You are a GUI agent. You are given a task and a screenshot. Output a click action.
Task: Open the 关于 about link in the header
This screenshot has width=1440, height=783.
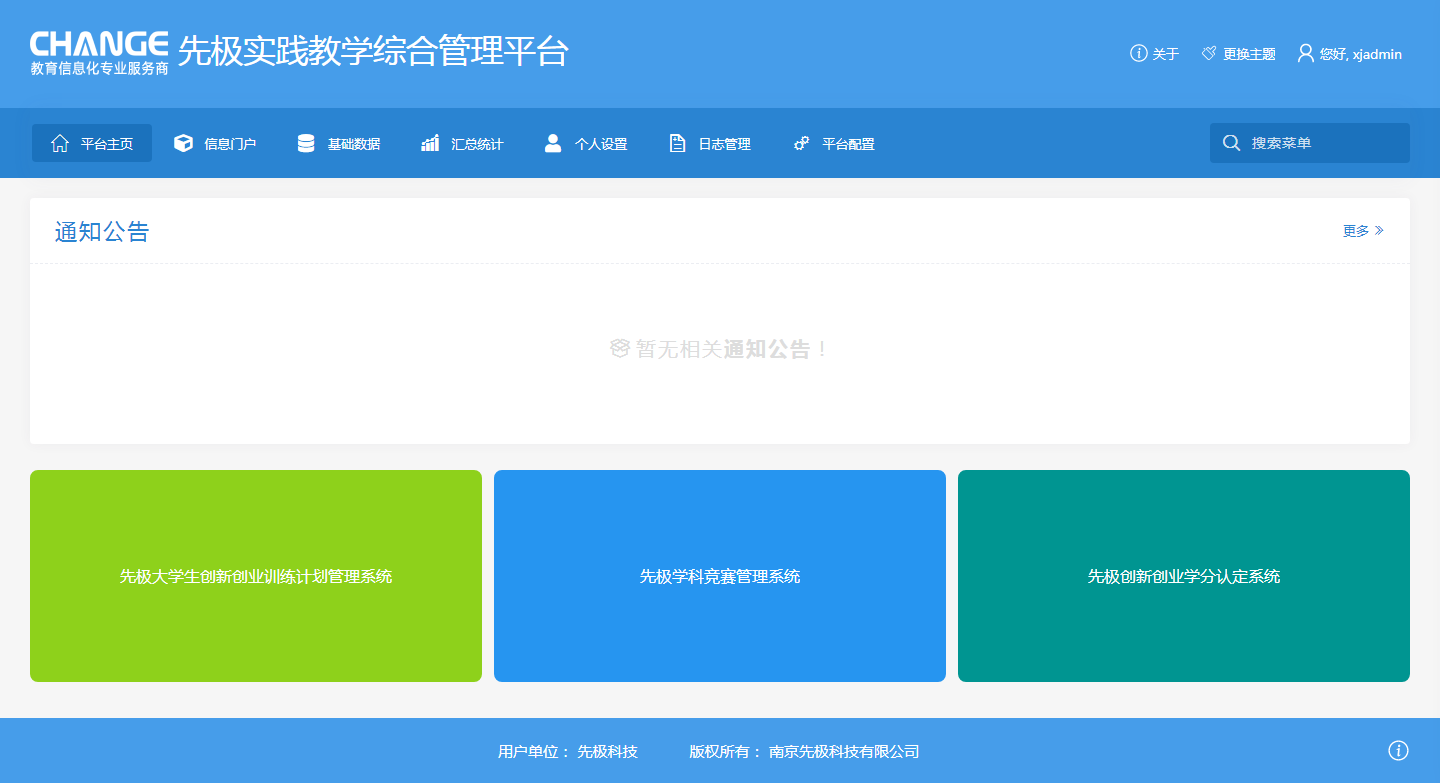(1155, 54)
